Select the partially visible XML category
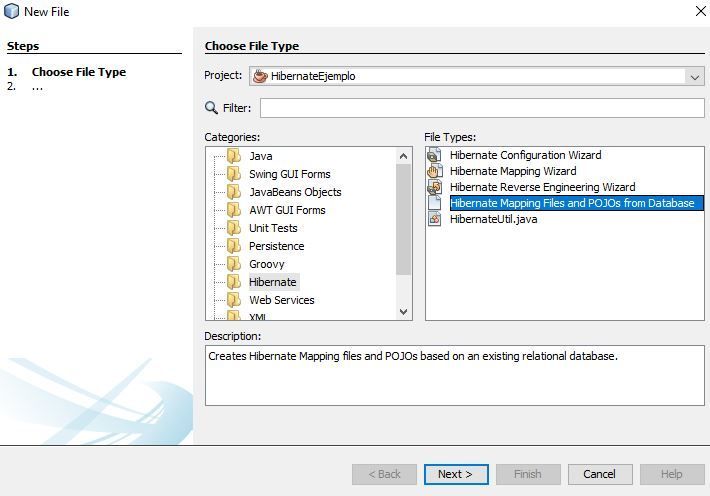The image size is (710, 496). 258,316
